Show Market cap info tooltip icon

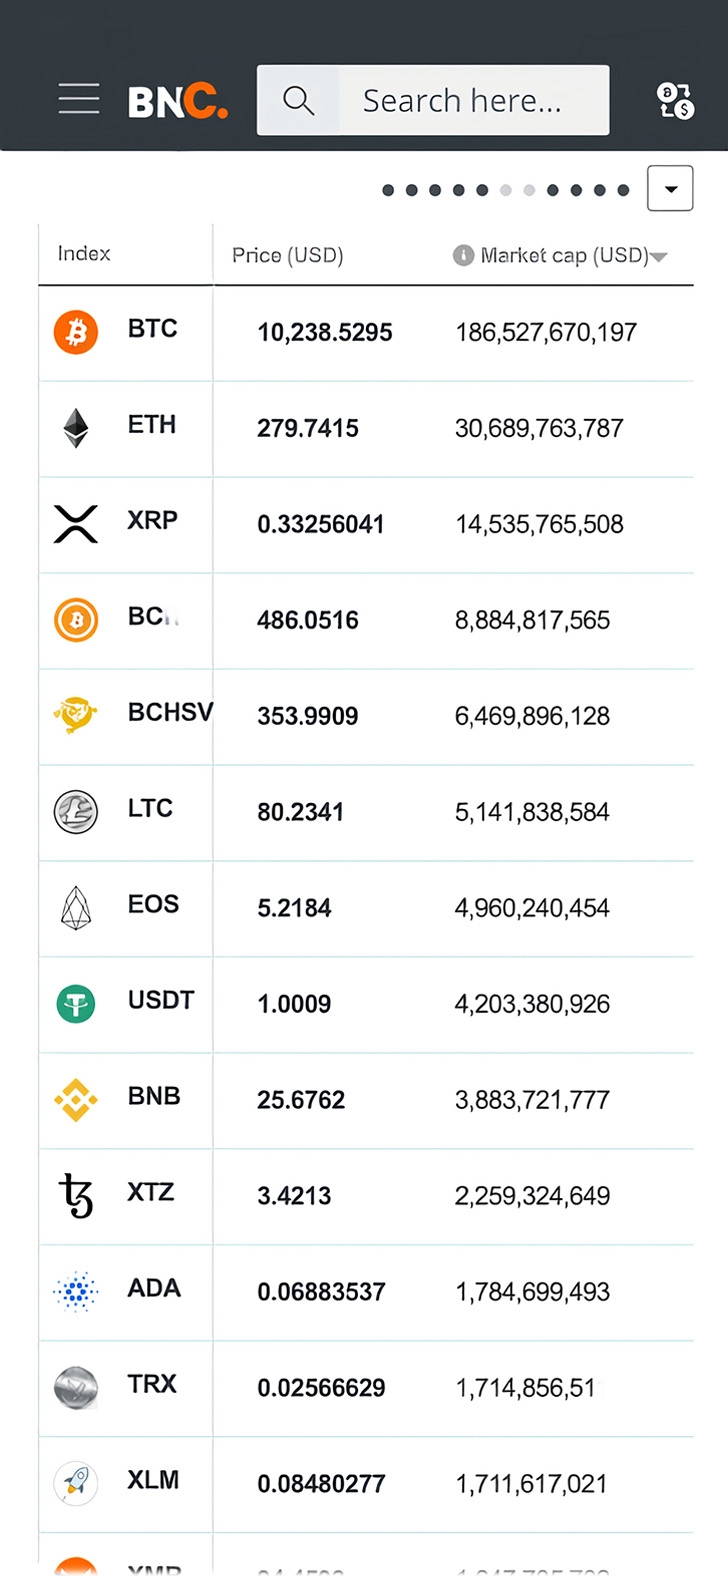(x=463, y=255)
